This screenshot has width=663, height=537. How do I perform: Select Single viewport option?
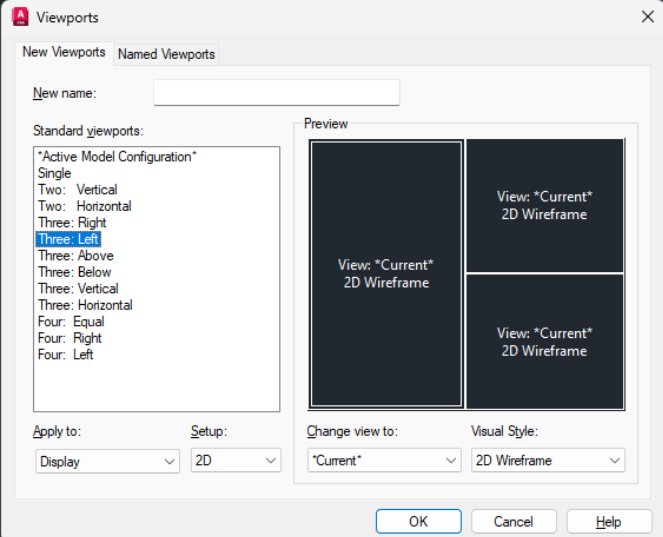[55, 173]
